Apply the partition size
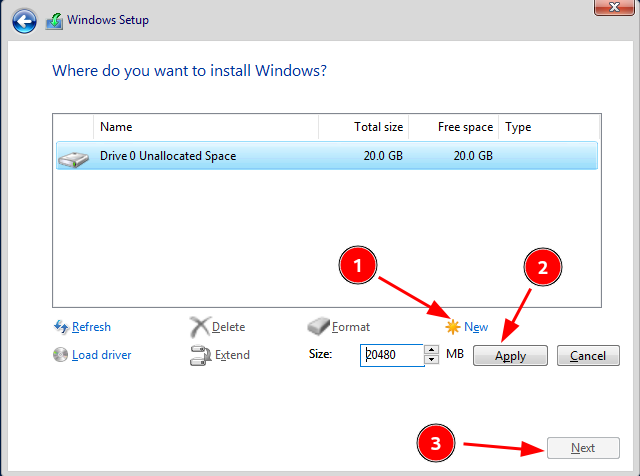This screenshot has height=476, width=640. (x=510, y=356)
